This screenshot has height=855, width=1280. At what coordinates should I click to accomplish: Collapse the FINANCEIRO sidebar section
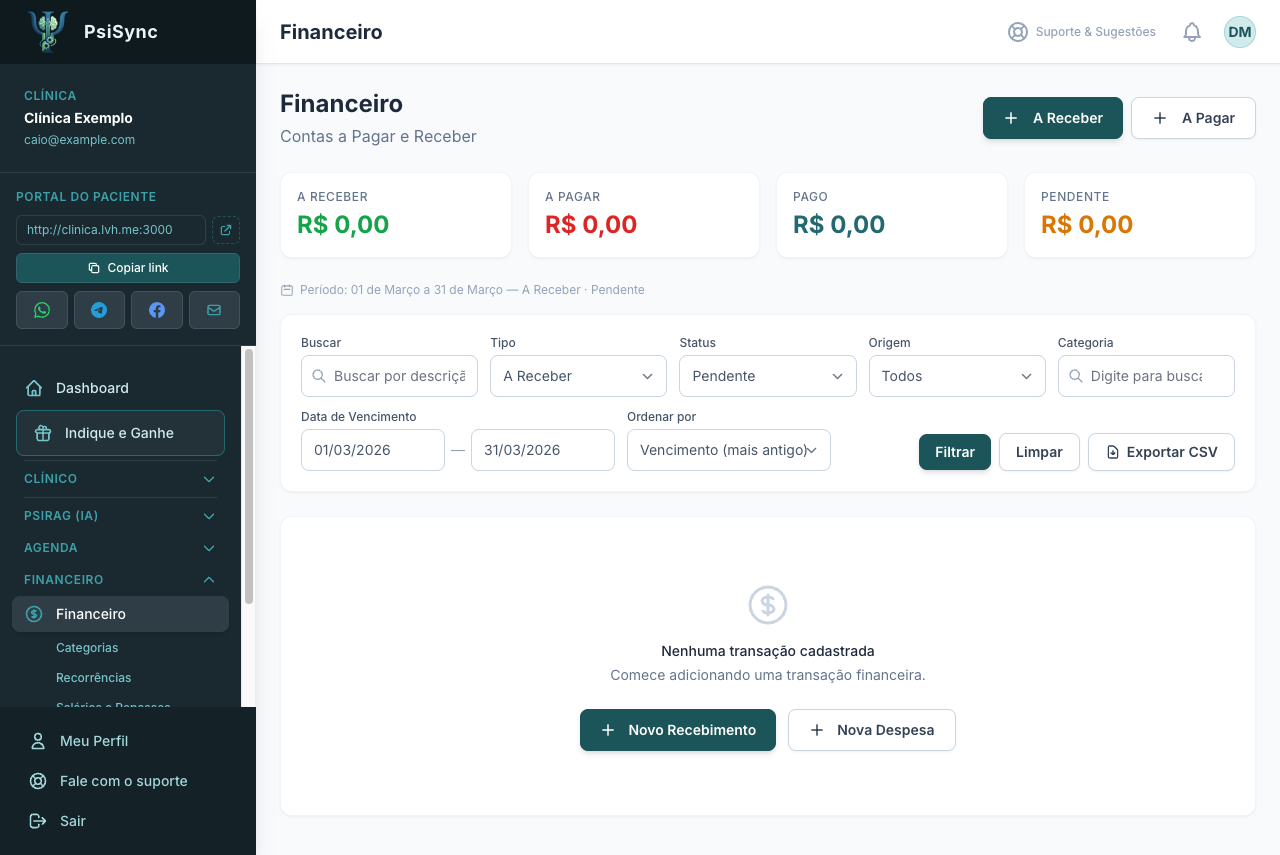tap(120, 580)
